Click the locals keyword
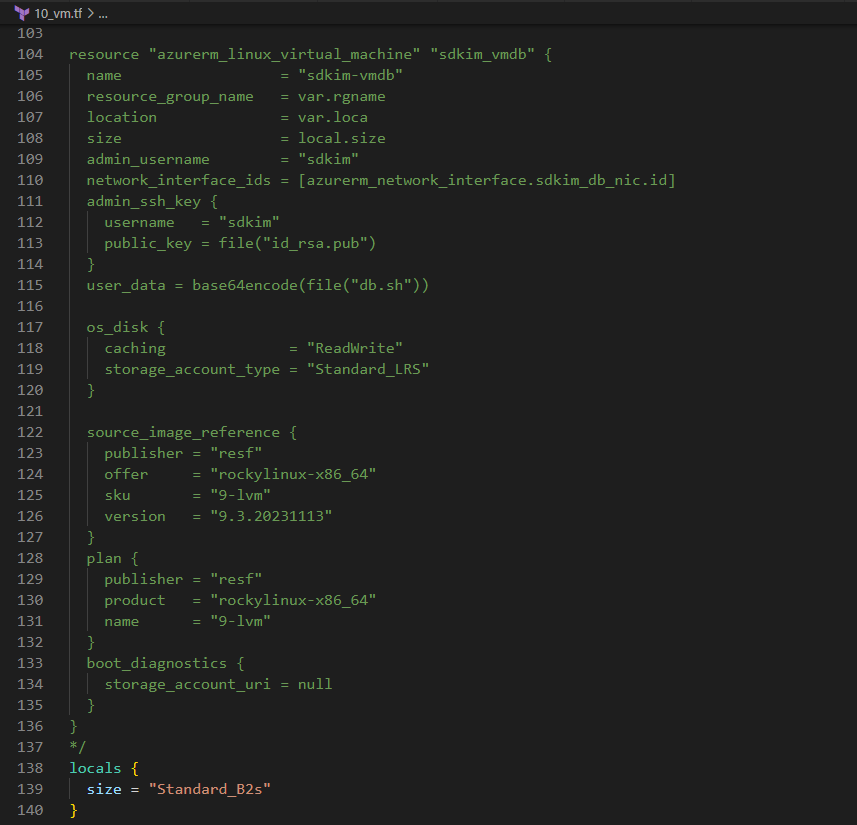The image size is (857, 825). (x=95, y=768)
